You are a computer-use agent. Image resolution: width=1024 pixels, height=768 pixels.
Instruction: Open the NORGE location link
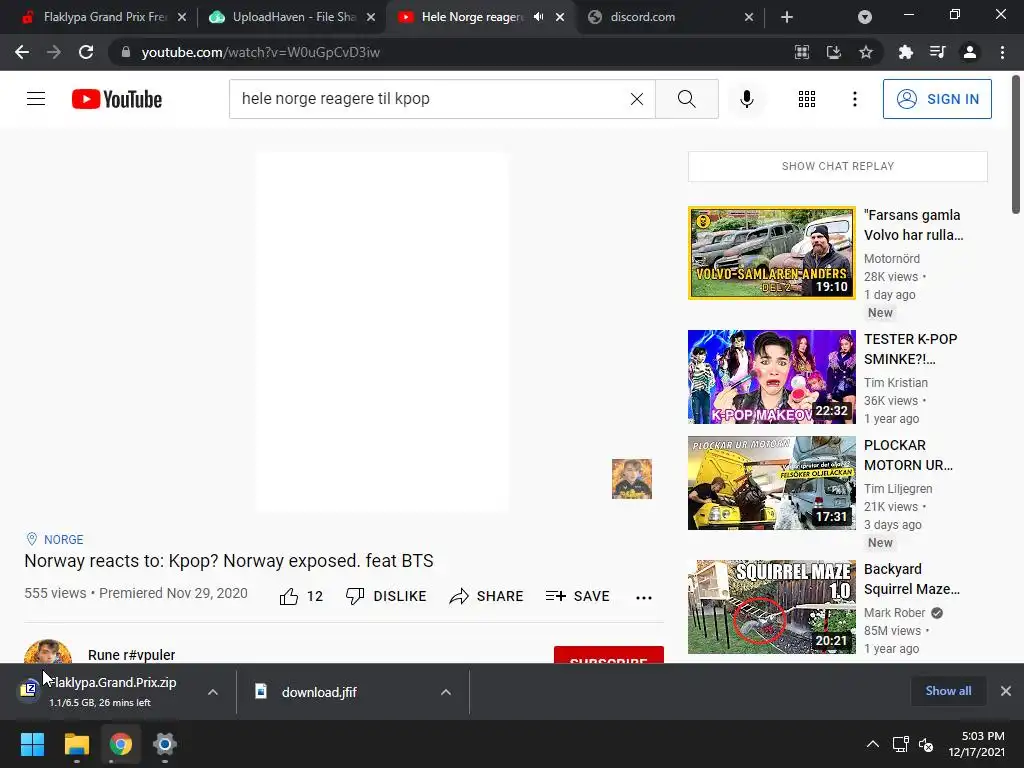63,539
